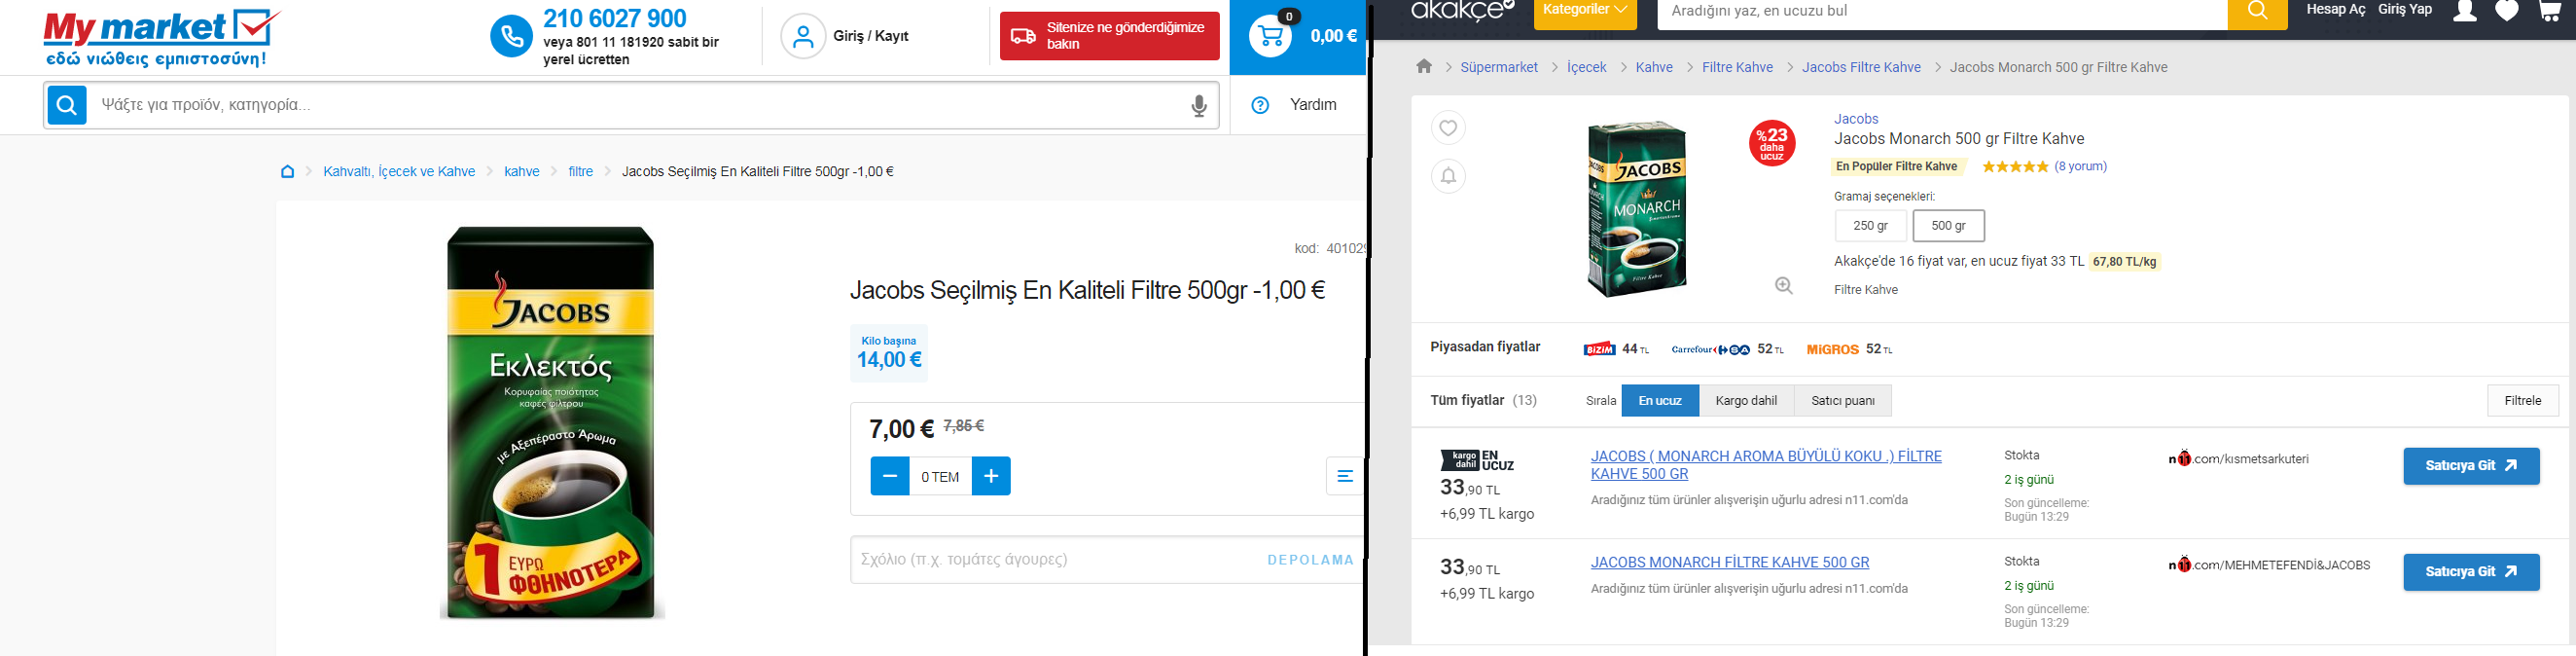Viewport: 2576px width, 656px height.
Task: Open JACOBS MONARCH FİLTRE KAHVE 500 GR link
Action: (x=1730, y=562)
